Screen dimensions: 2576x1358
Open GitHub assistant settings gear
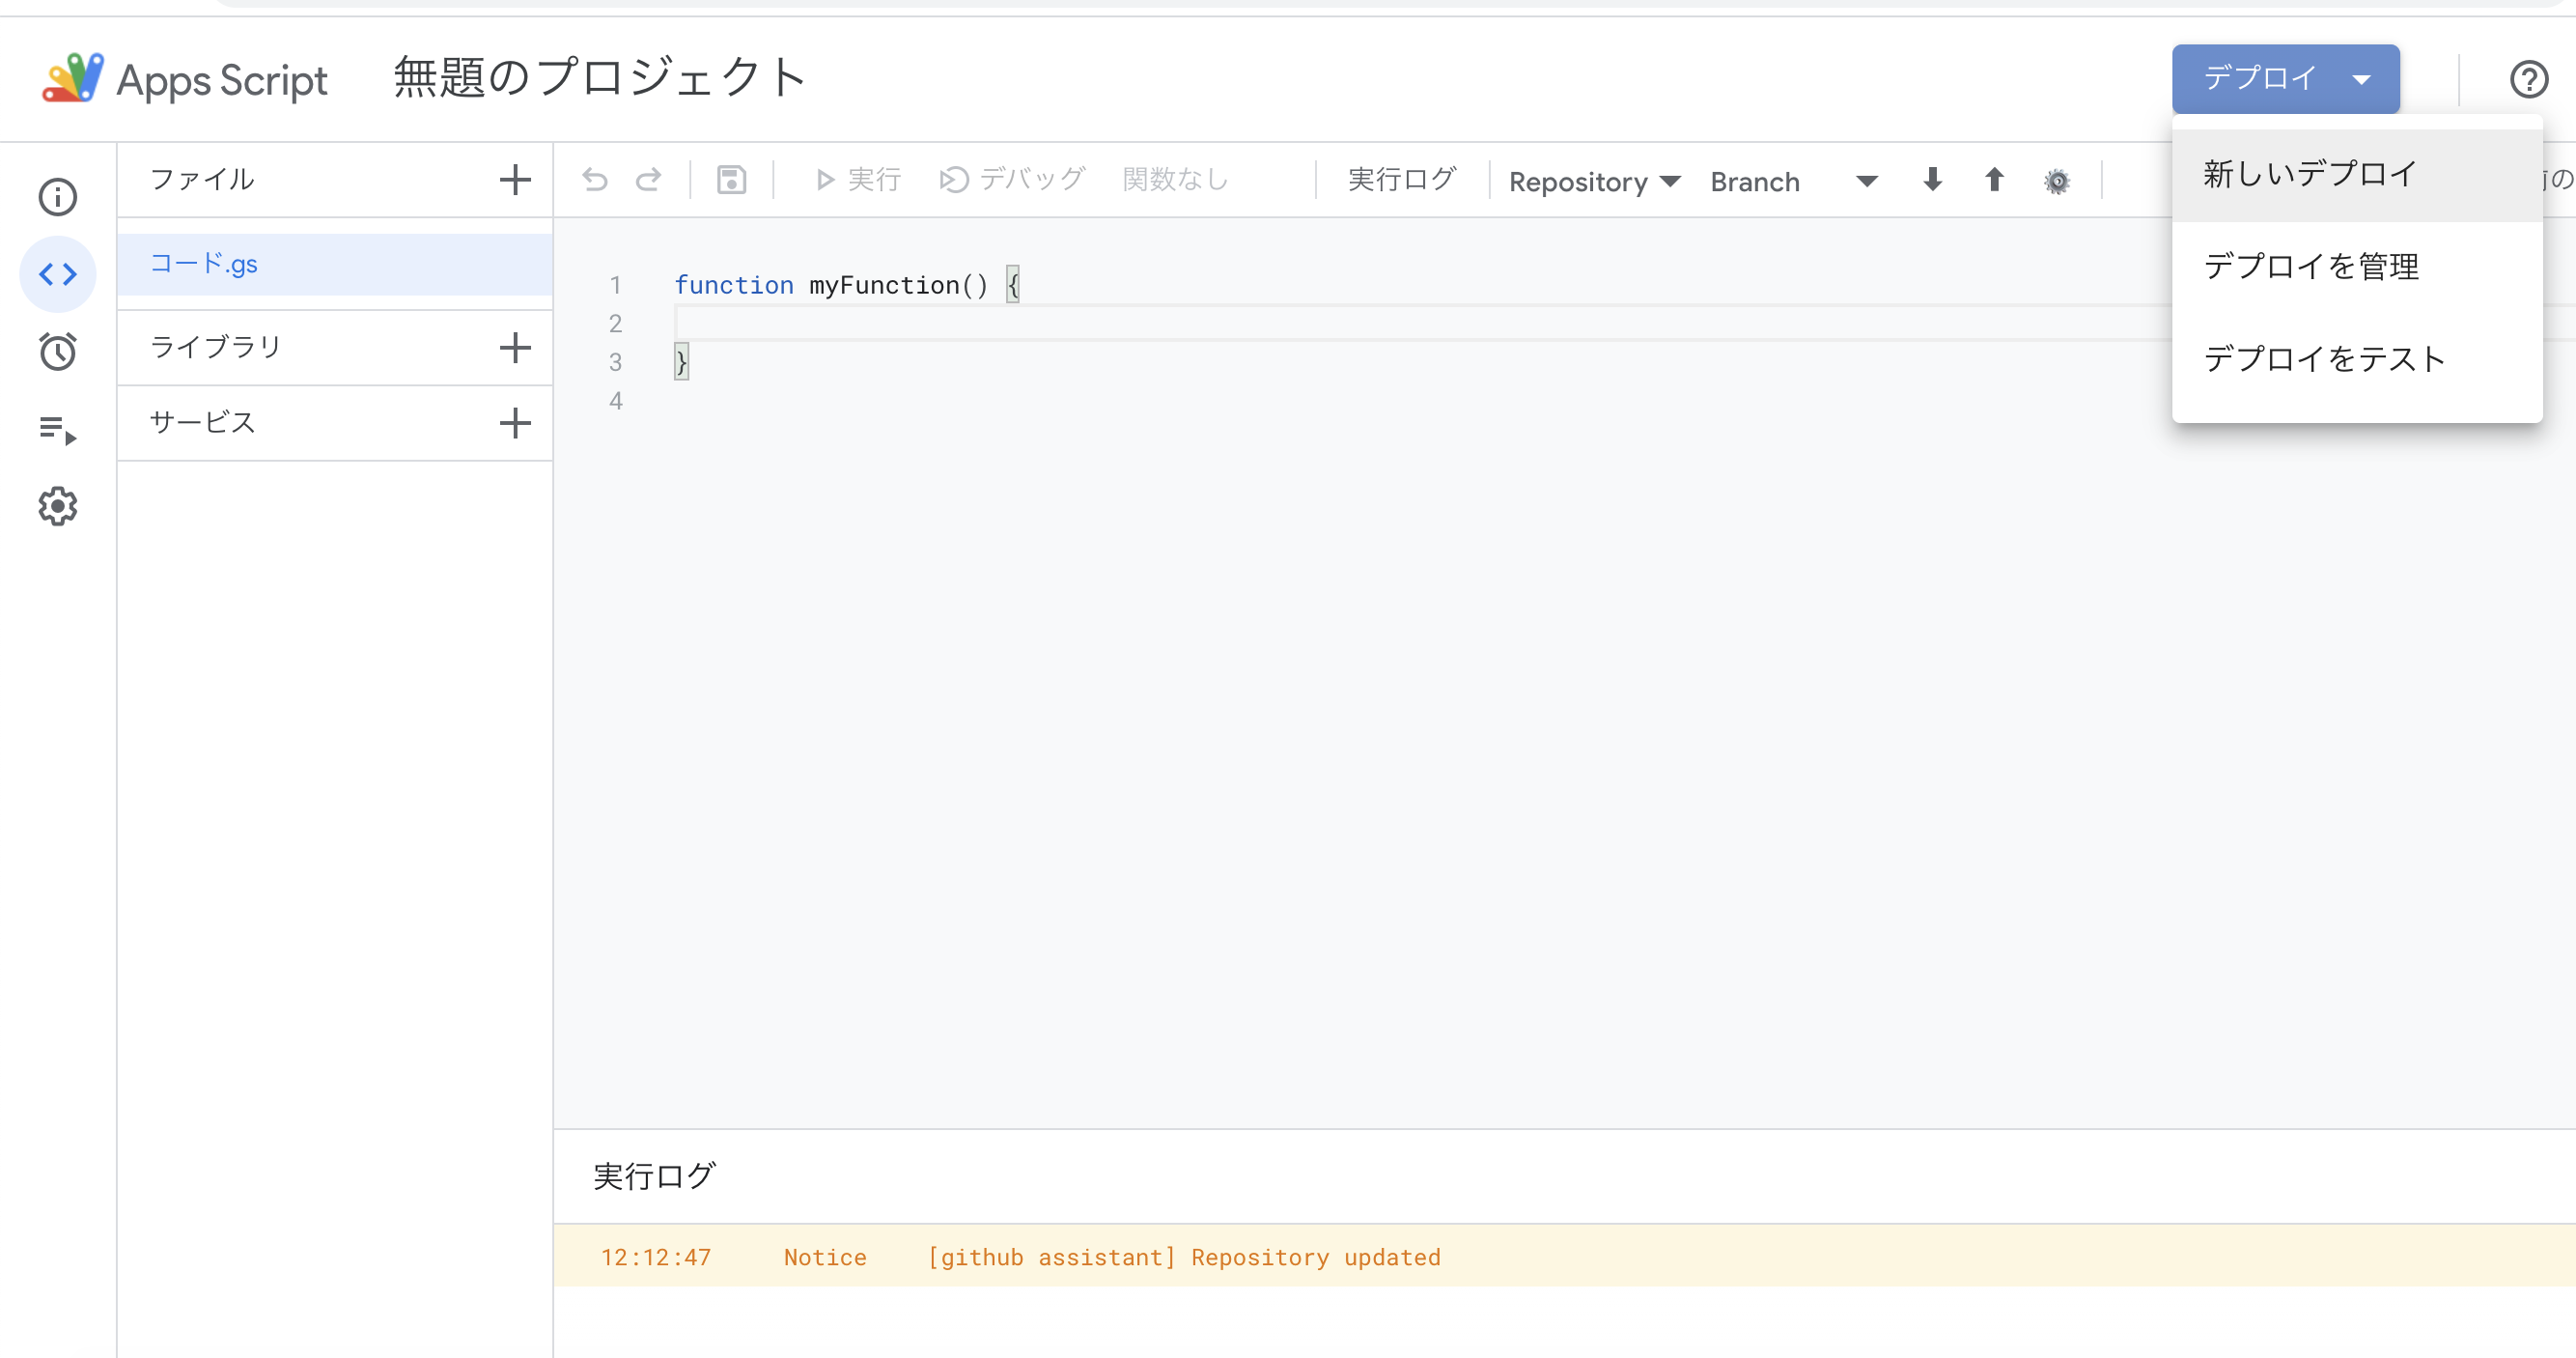2057,181
